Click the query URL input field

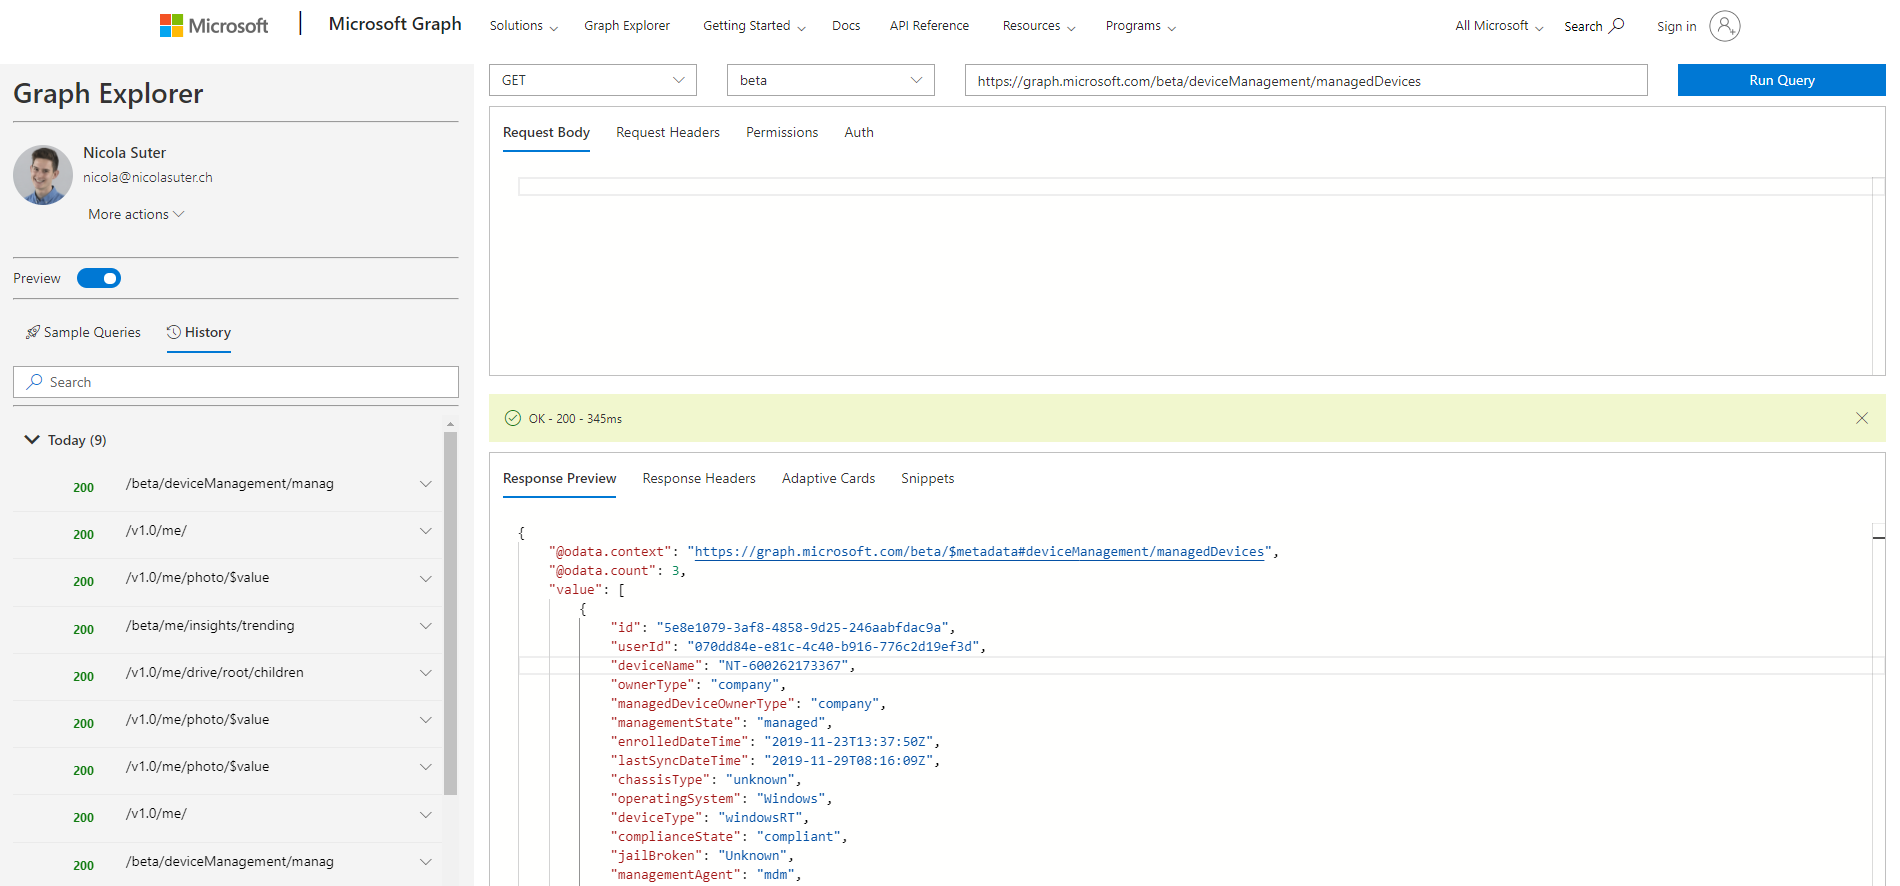click(1306, 80)
